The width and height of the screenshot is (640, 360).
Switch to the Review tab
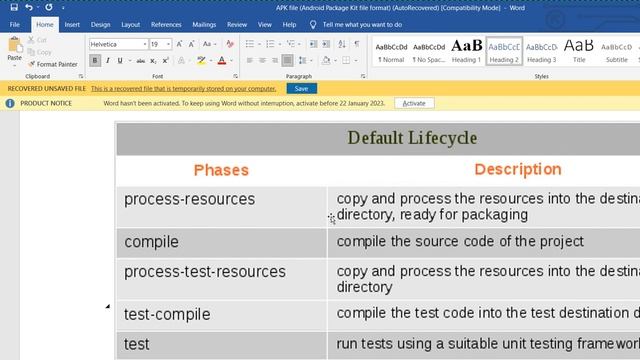237,24
